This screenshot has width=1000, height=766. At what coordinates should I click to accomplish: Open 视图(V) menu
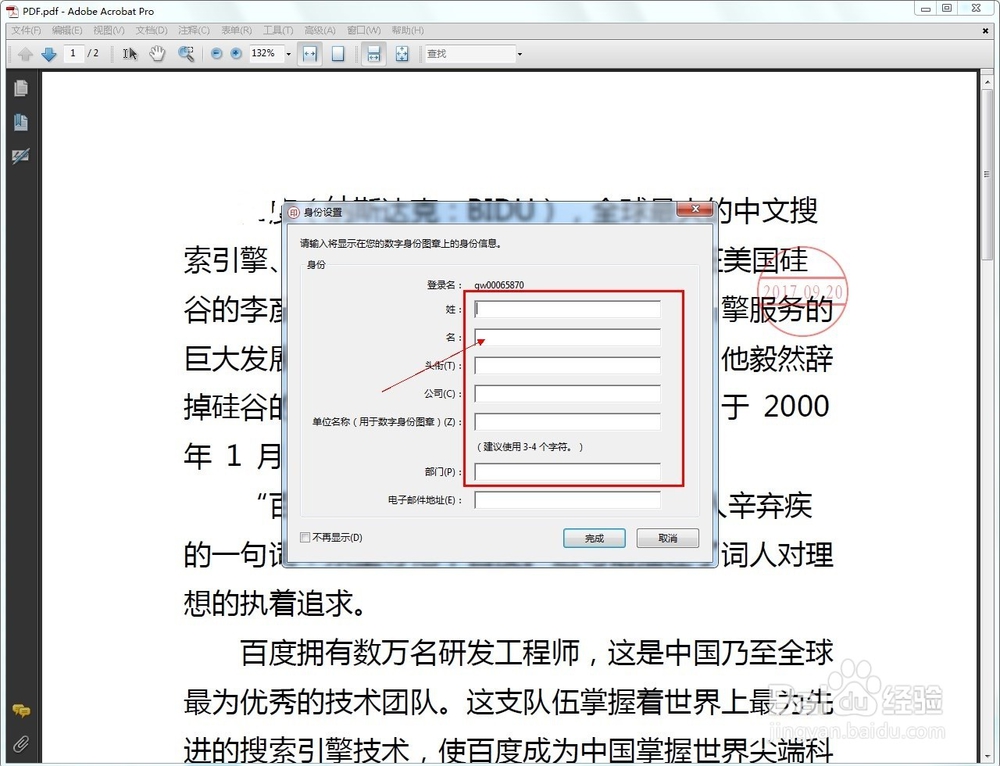[109, 30]
